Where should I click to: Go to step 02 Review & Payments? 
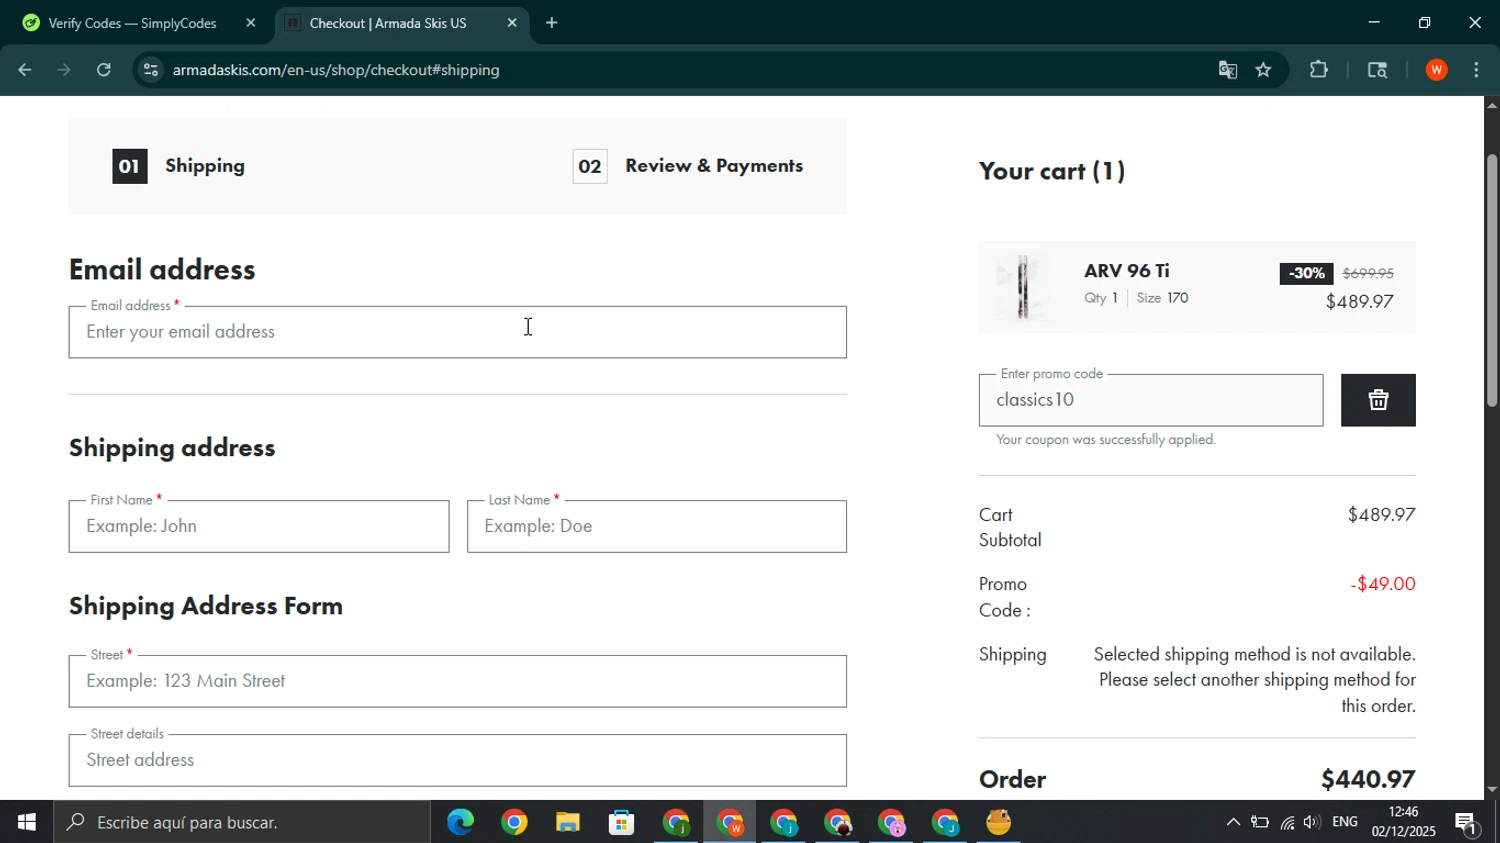(x=688, y=166)
